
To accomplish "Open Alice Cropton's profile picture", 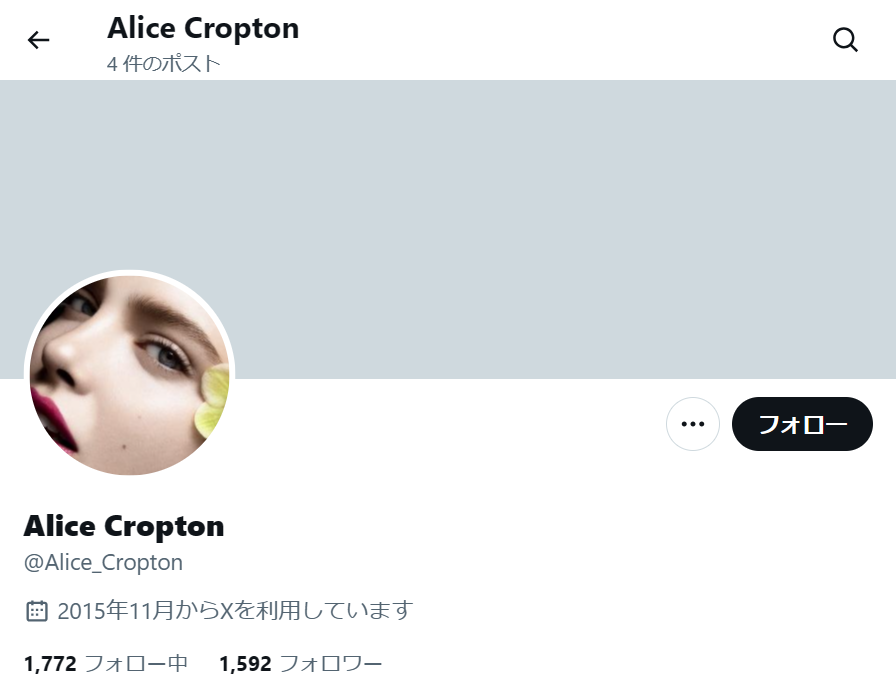I will click(x=130, y=375).
